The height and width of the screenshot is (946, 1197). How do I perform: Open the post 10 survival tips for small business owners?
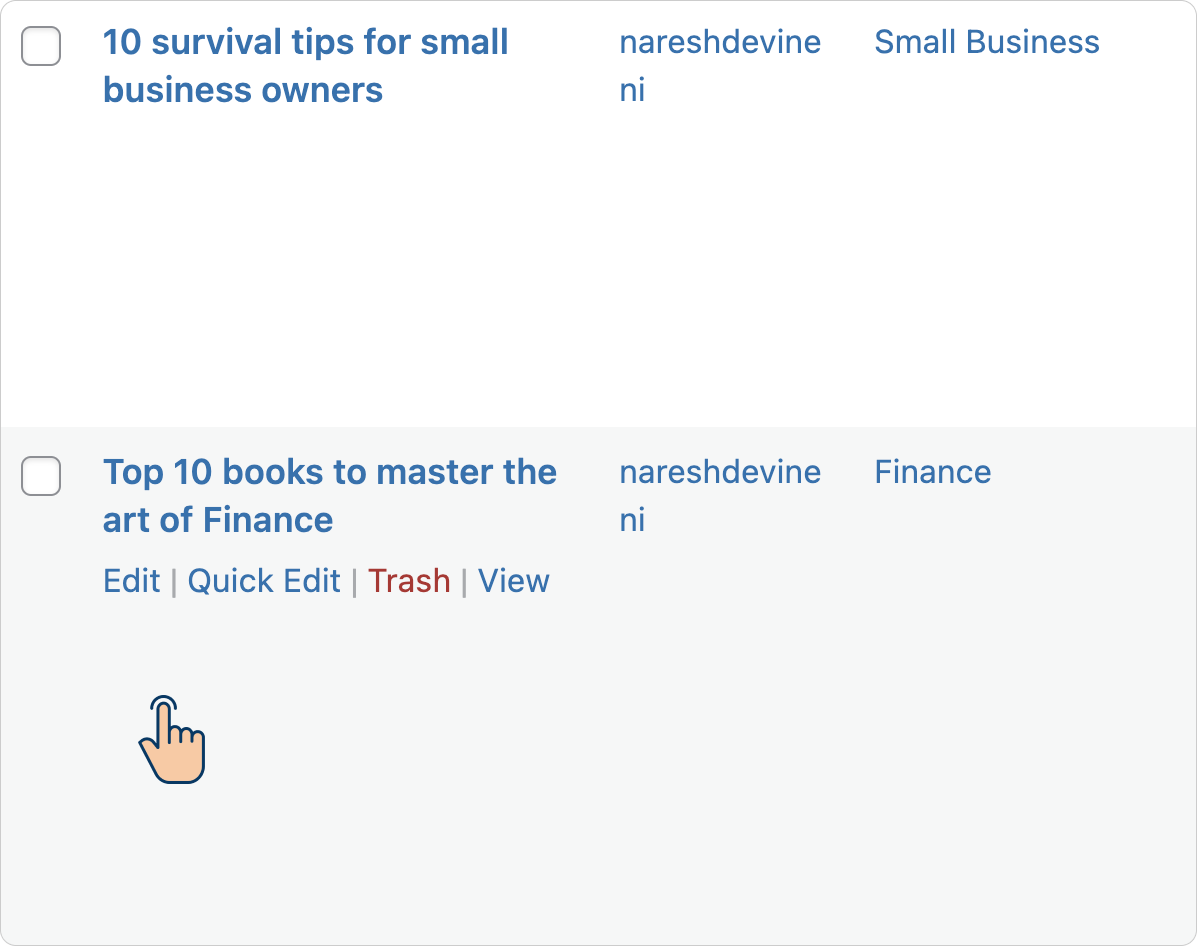[x=305, y=66]
